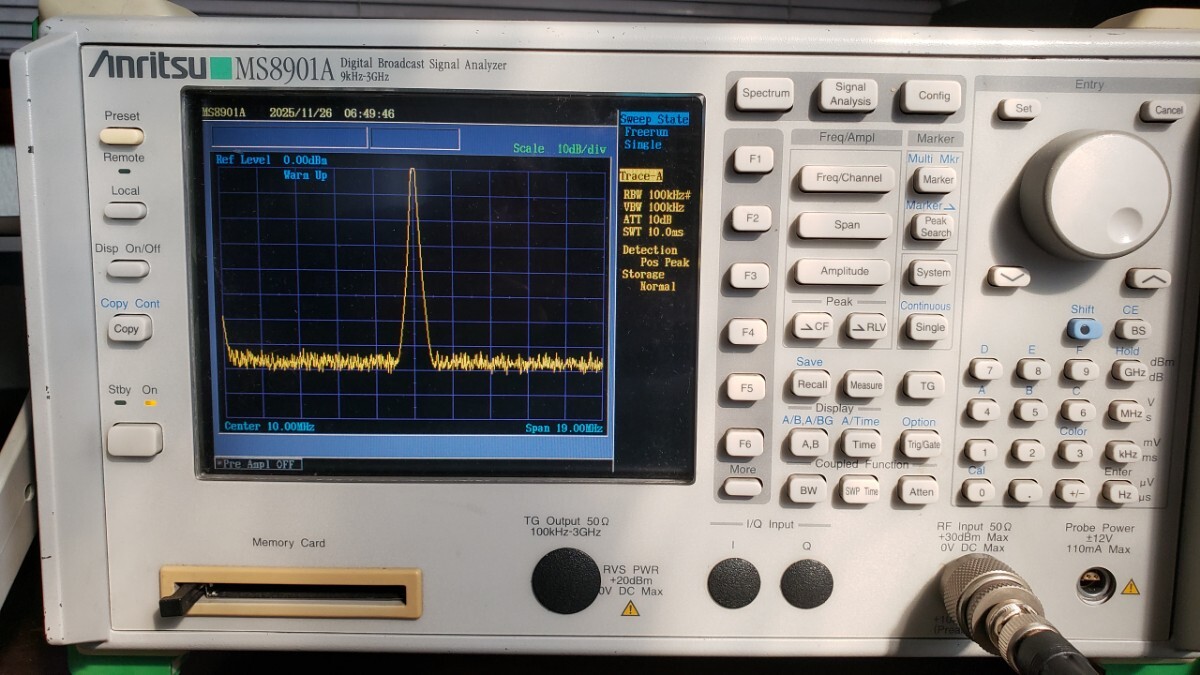Toggle the blue Shift key
Viewport: 1200px width, 675px height.
click(x=1084, y=329)
